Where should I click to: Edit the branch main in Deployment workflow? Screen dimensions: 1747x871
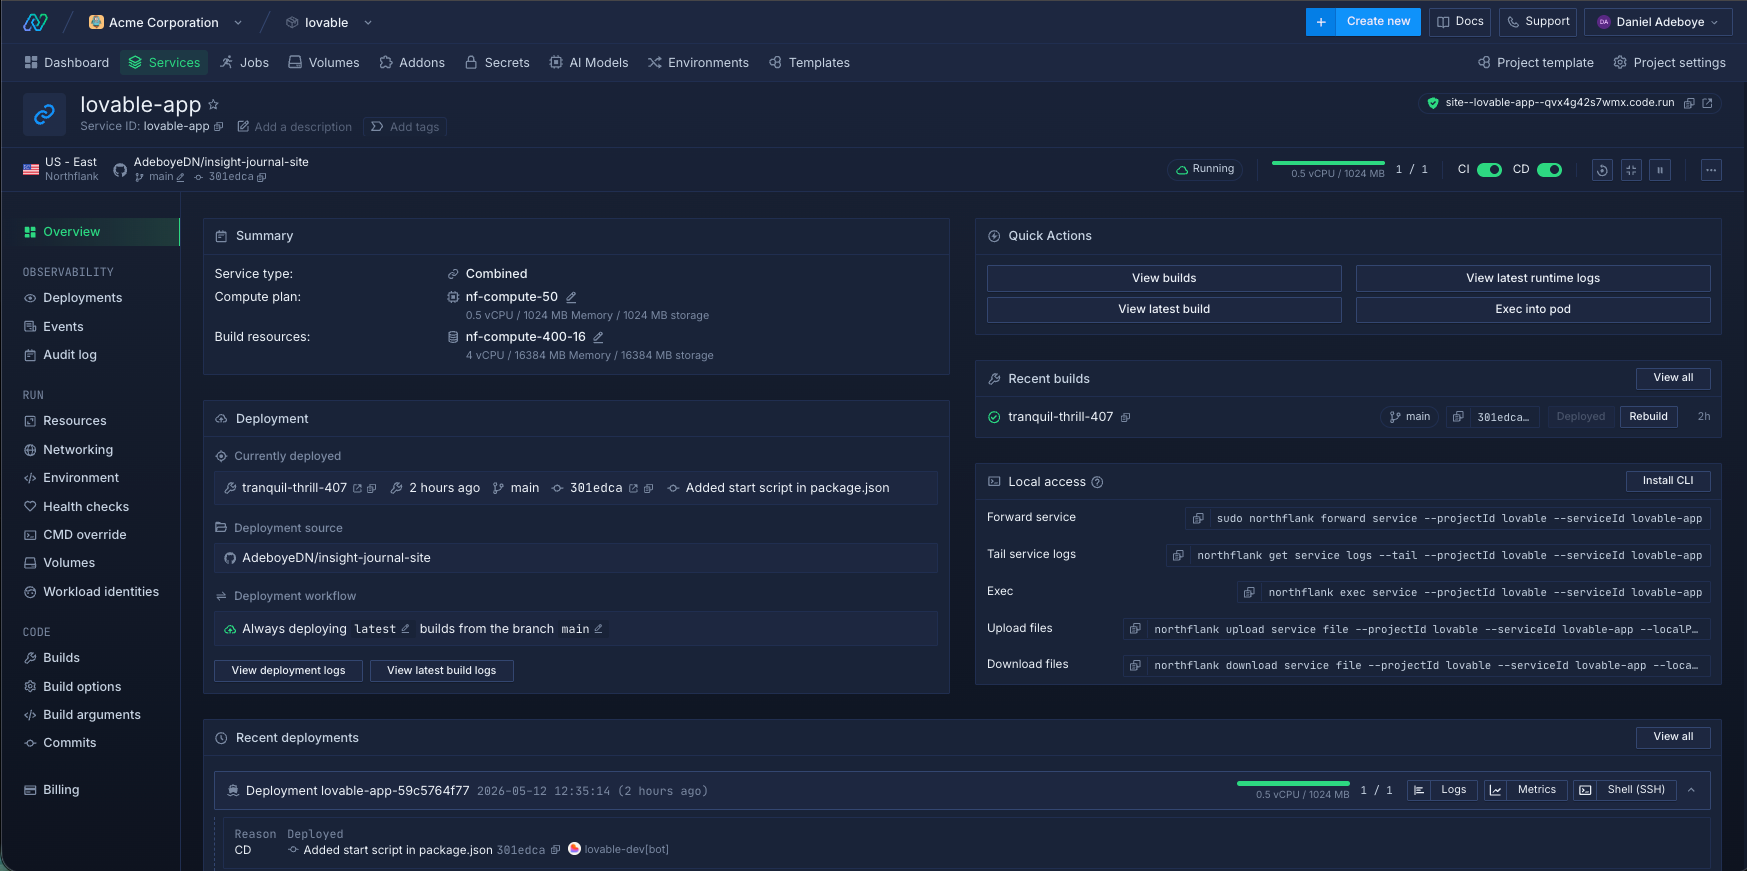[x=598, y=629]
